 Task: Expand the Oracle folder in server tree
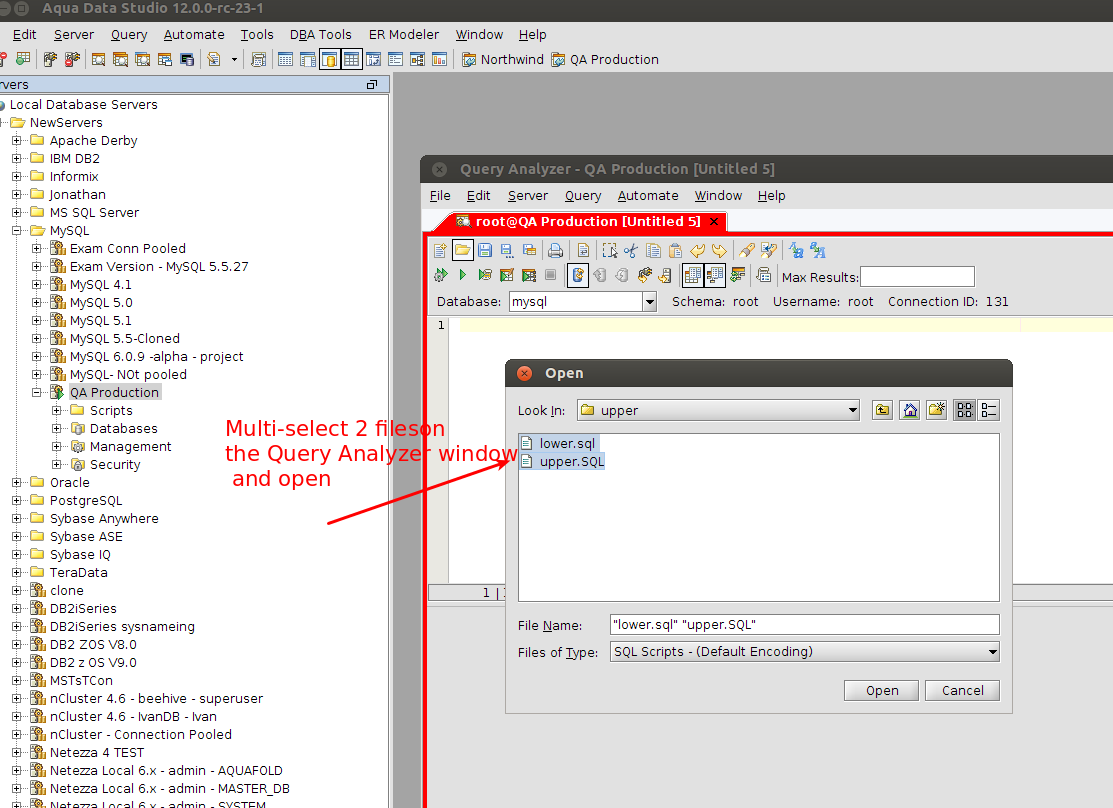16,483
